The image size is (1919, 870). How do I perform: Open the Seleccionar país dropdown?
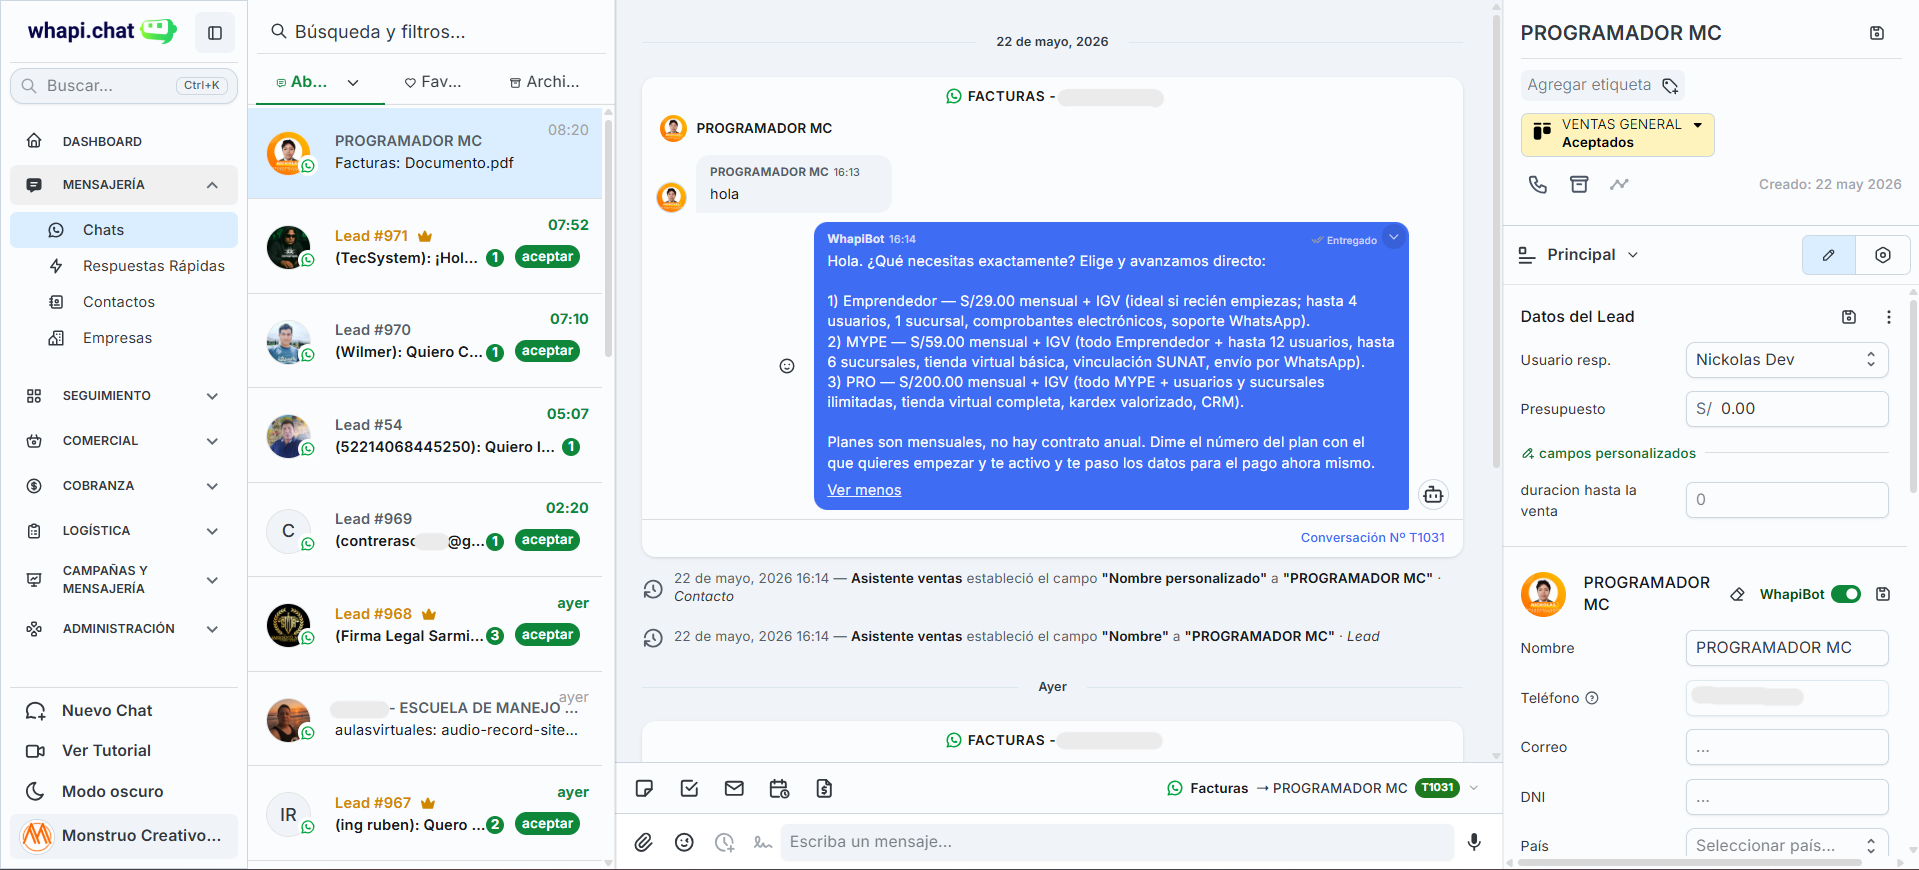pyautogui.click(x=1786, y=846)
